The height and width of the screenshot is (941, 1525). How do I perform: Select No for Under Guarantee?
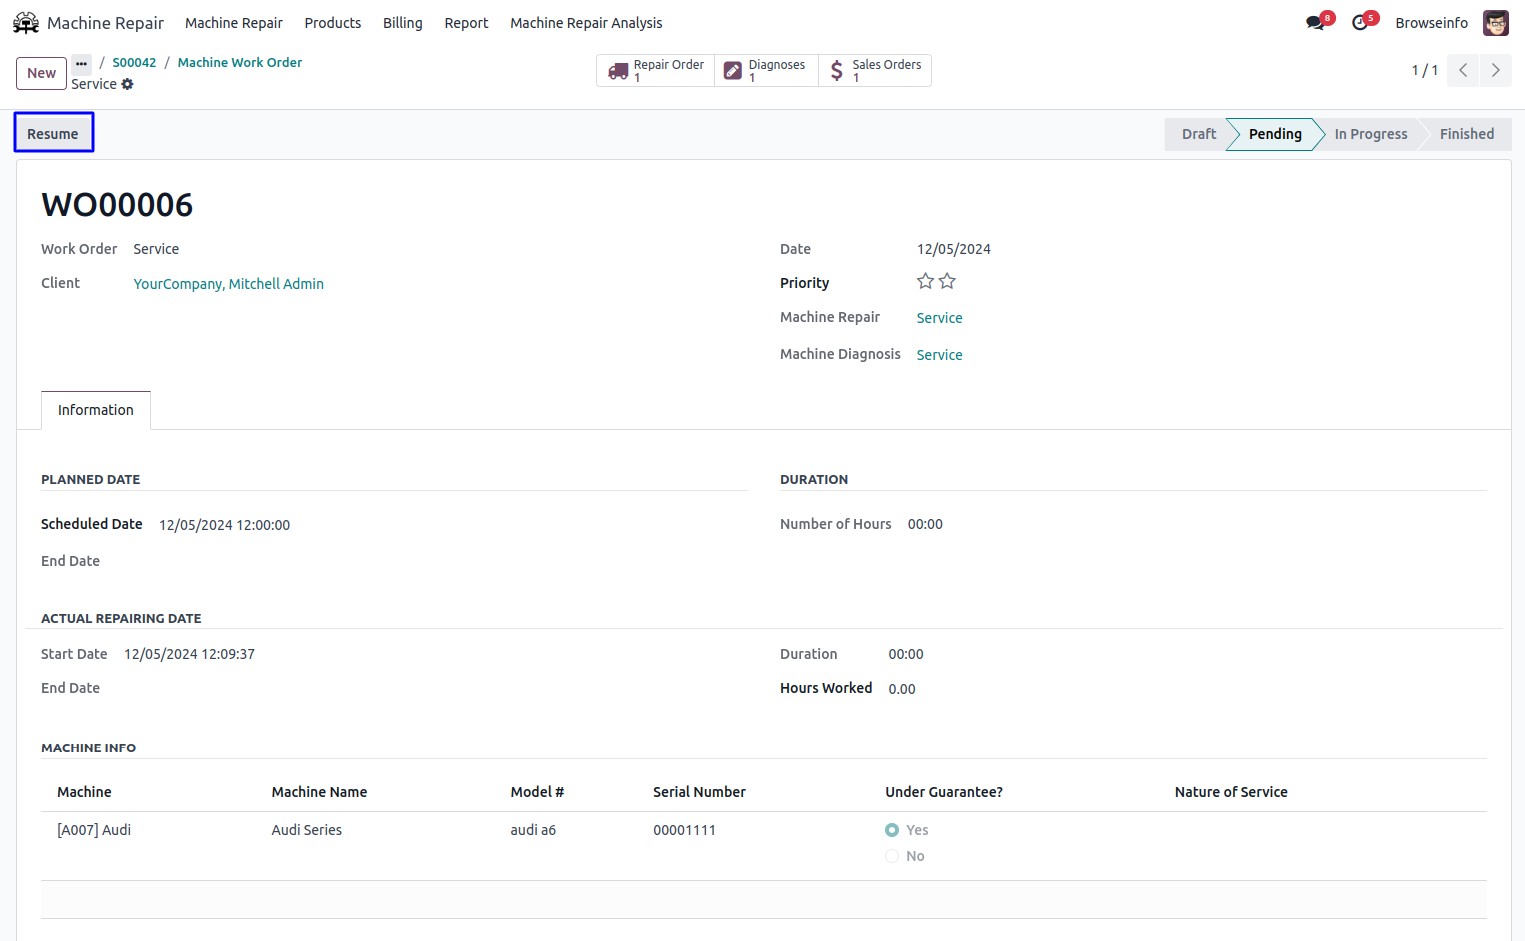[x=892, y=856]
